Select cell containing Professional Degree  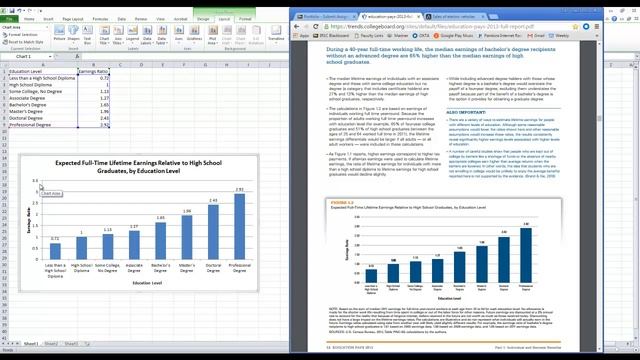(x=43, y=125)
